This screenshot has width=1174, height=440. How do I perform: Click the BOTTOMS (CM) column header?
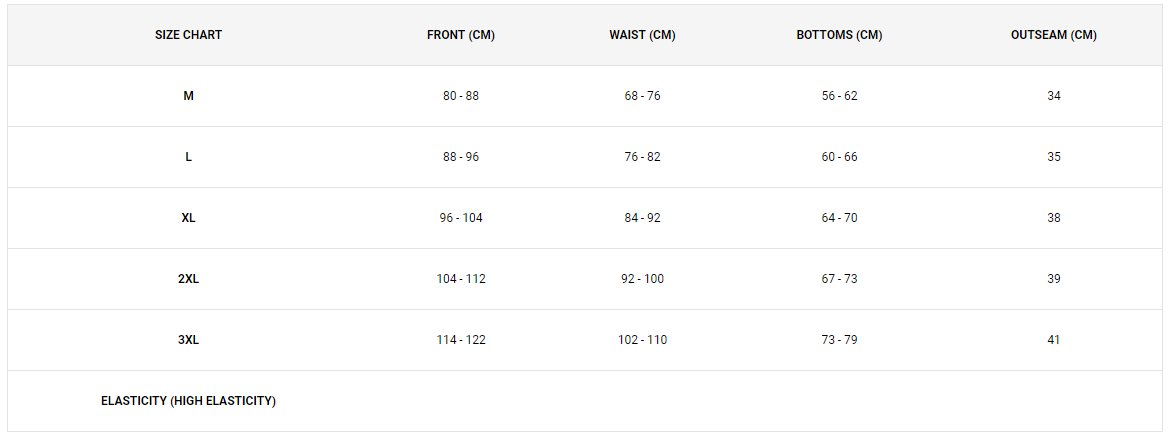pyautogui.click(x=839, y=35)
